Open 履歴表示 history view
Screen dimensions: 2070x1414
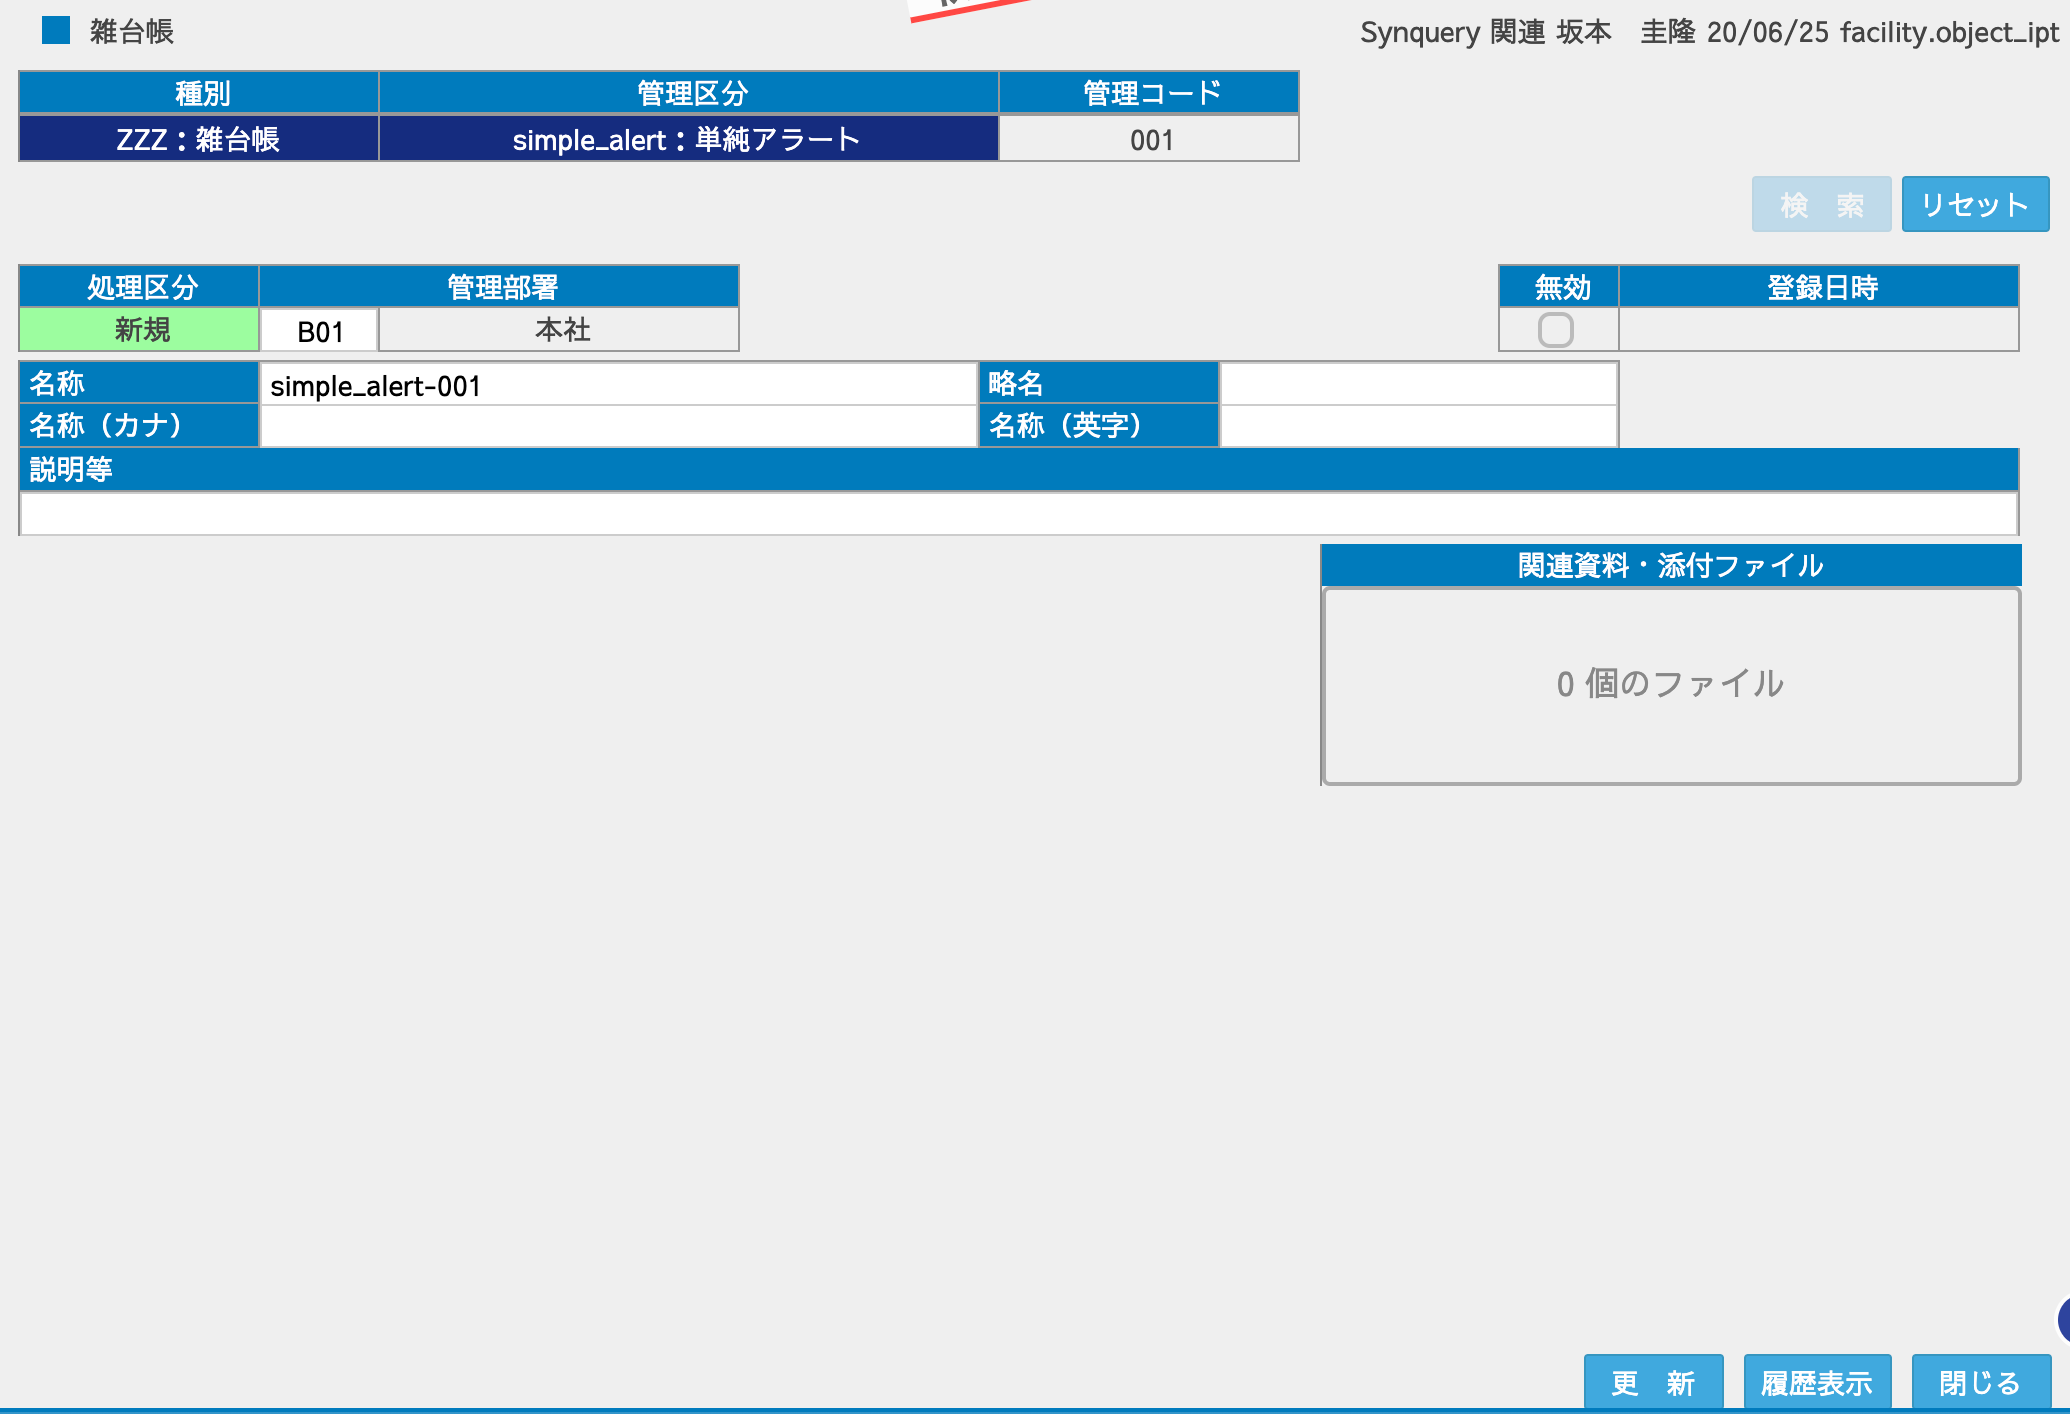tap(1817, 1382)
